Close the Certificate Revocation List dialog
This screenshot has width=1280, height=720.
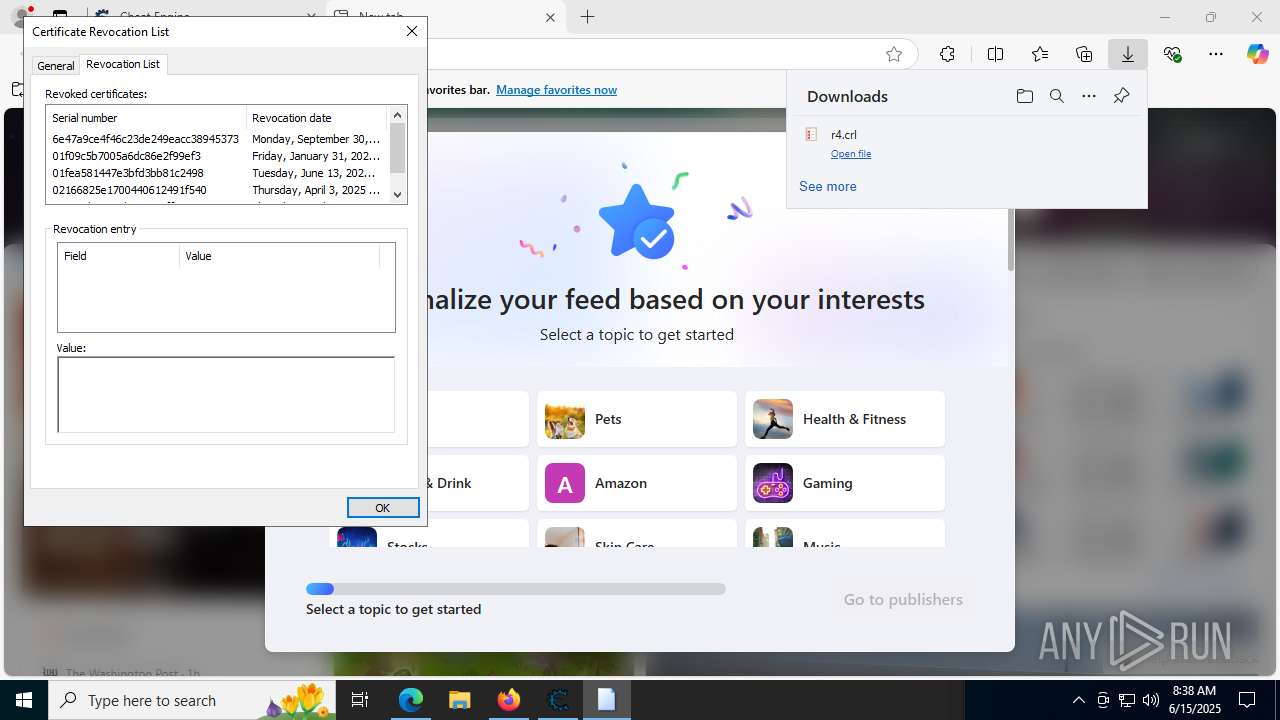(412, 31)
